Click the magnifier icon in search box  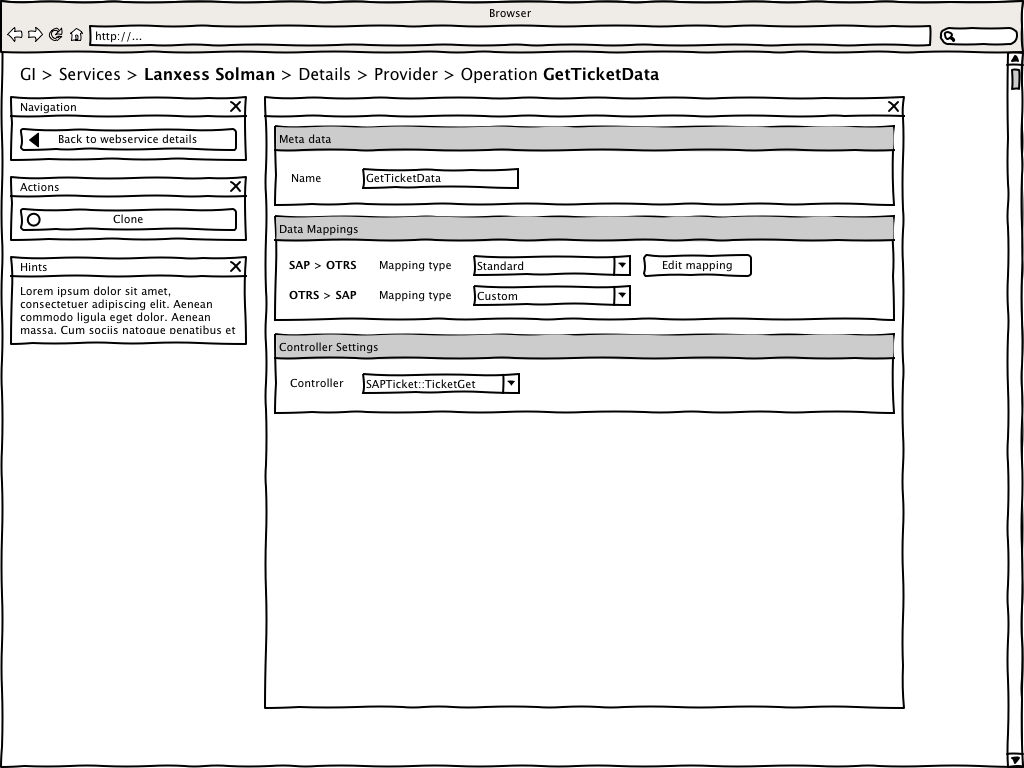pos(949,36)
